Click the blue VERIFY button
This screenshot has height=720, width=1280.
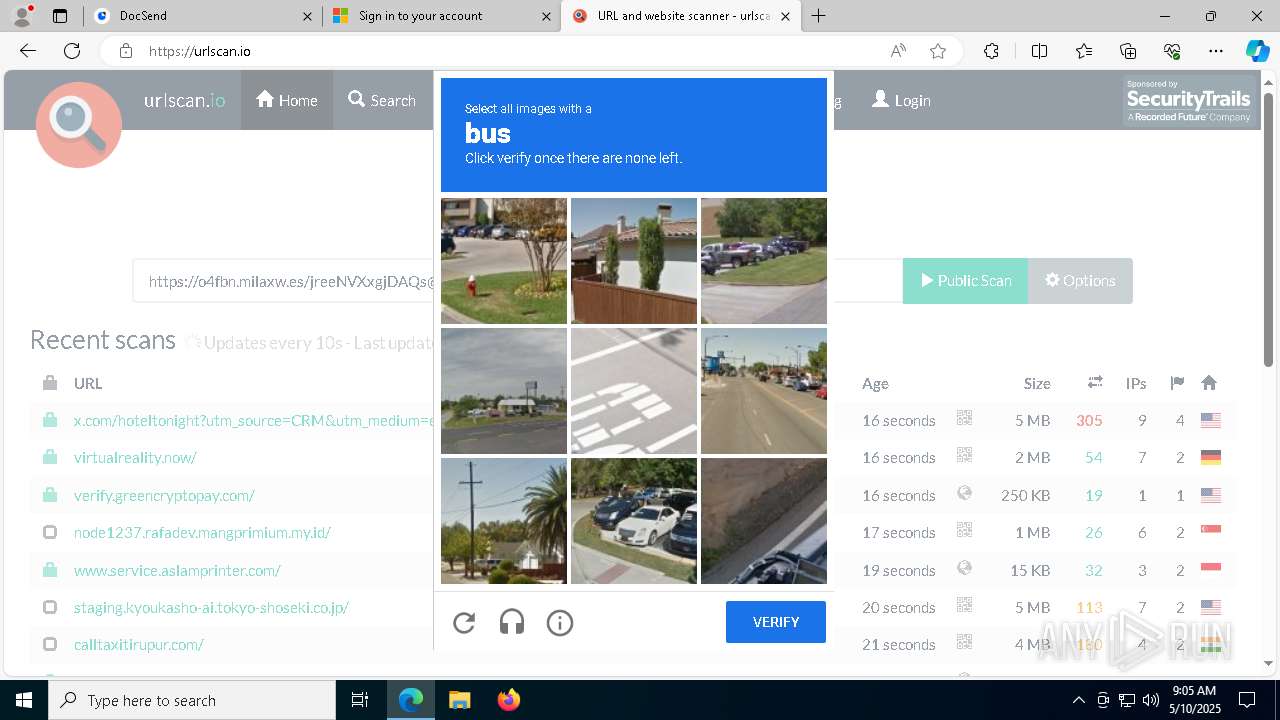tap(776, 622)
